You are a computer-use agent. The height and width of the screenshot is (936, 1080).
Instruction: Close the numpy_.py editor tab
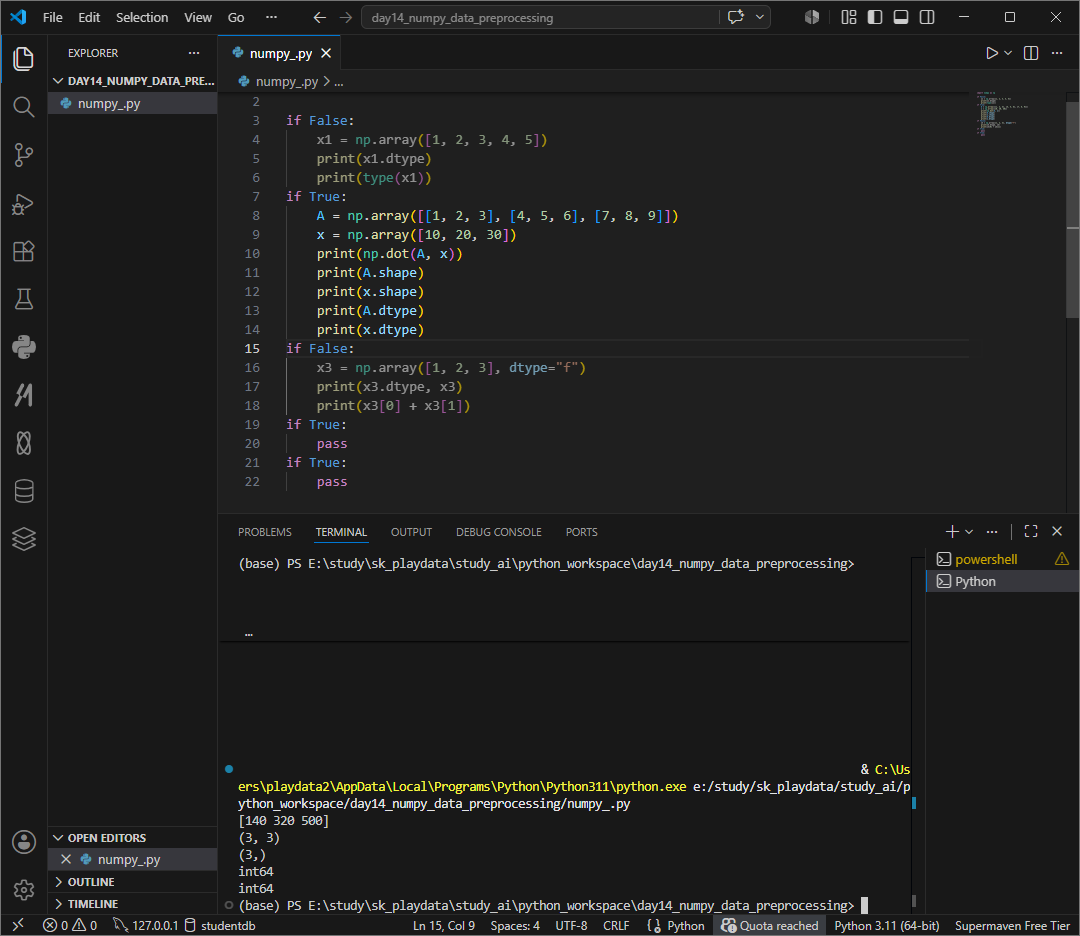[x=326, y=53]
